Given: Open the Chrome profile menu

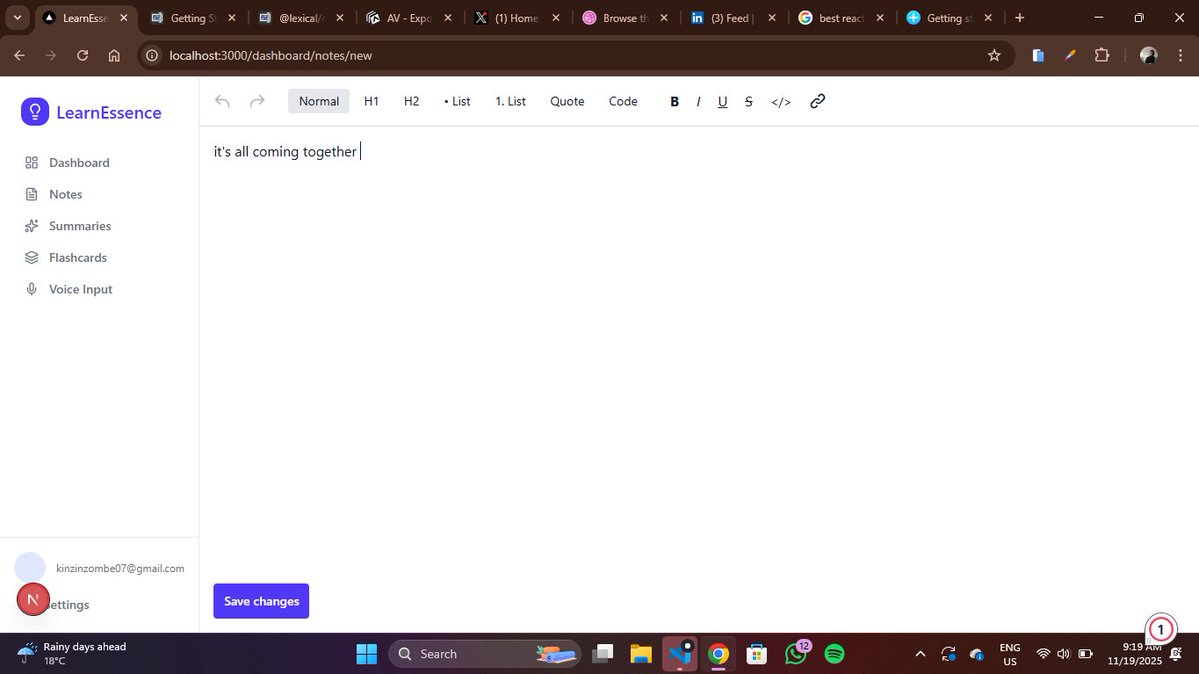Looking at the screenshot, I should coord(1148,55).
